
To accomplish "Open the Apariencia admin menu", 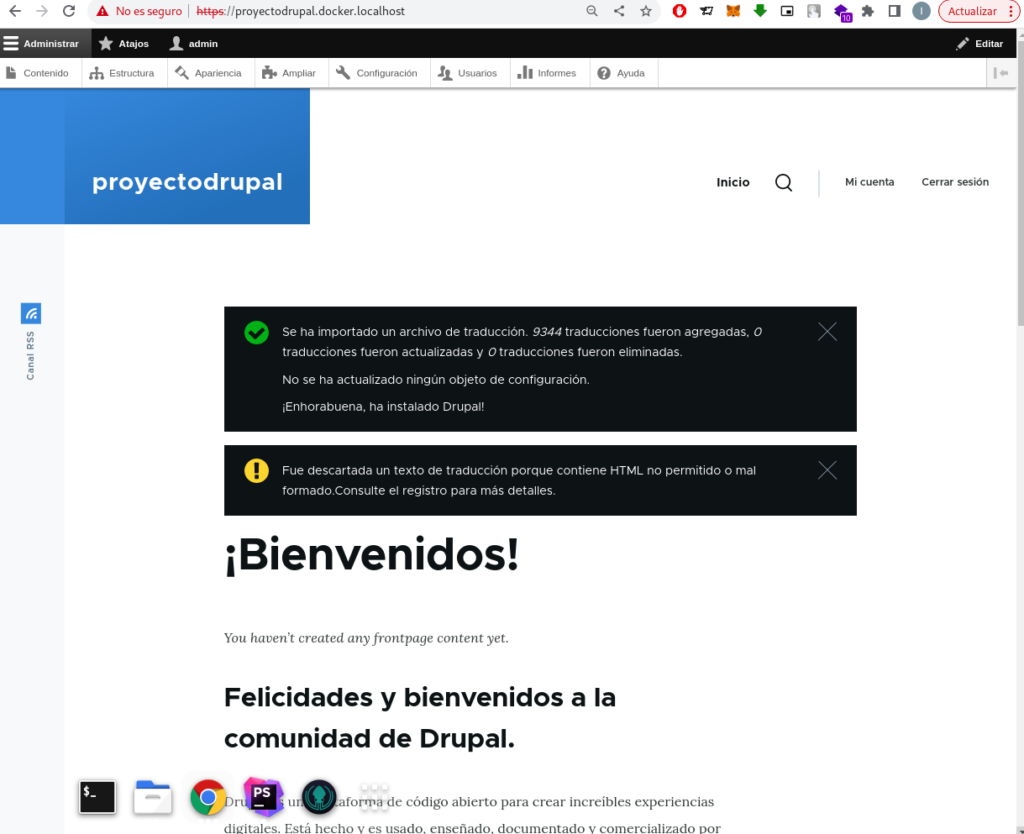I will (x=208, y=73).
